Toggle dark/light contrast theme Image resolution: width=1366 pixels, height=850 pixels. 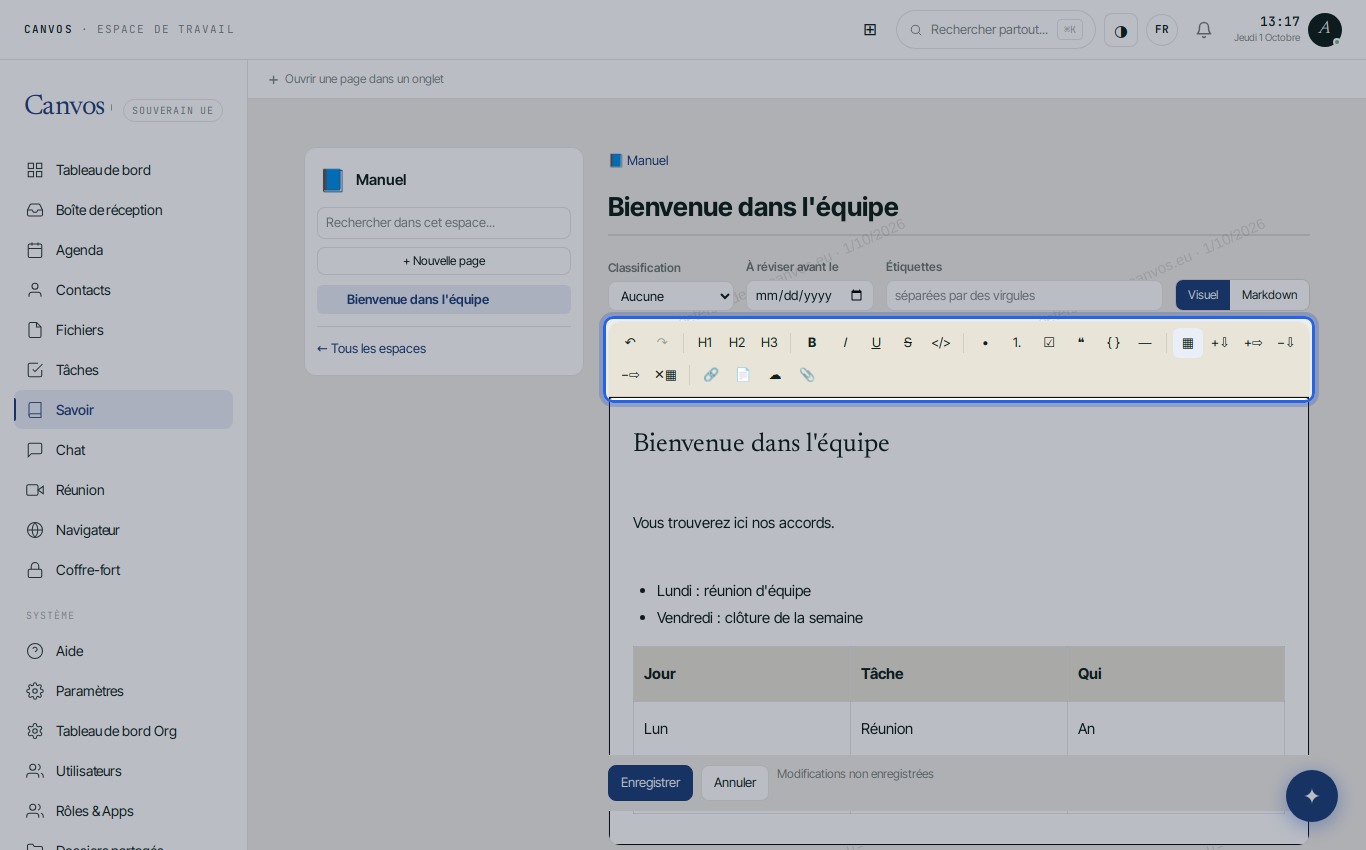1121,30
